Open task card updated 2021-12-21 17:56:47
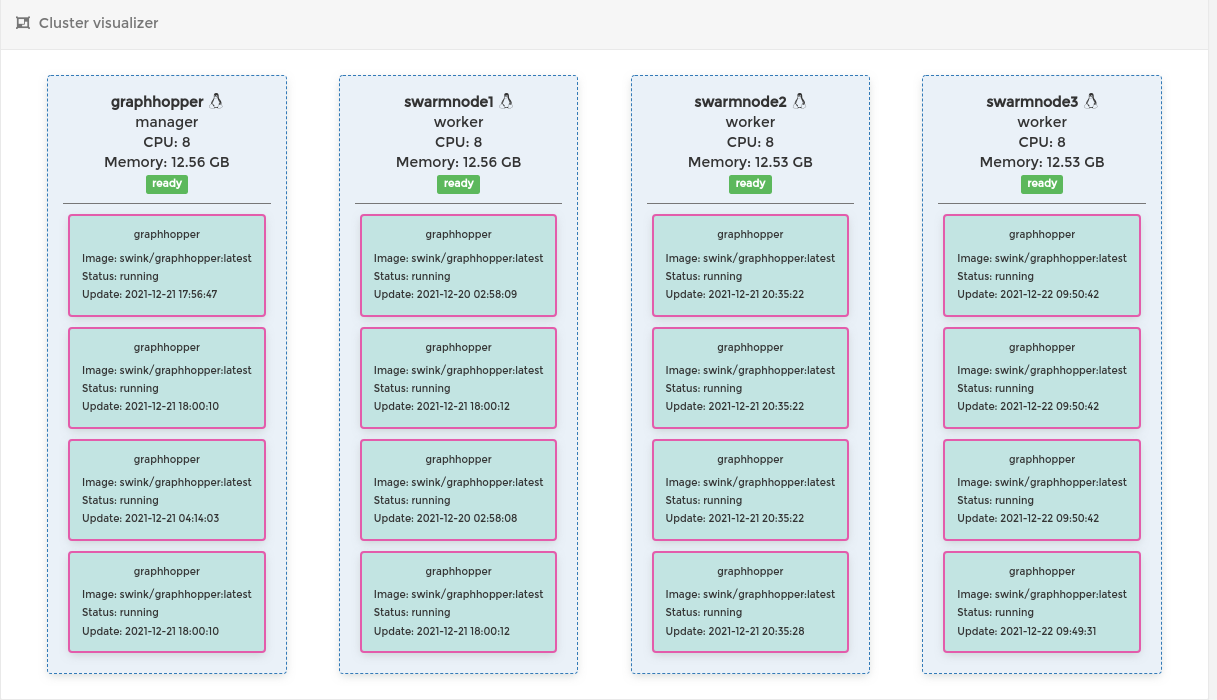The width and height of the screenshot is (1217, 700). coord(167,265)
